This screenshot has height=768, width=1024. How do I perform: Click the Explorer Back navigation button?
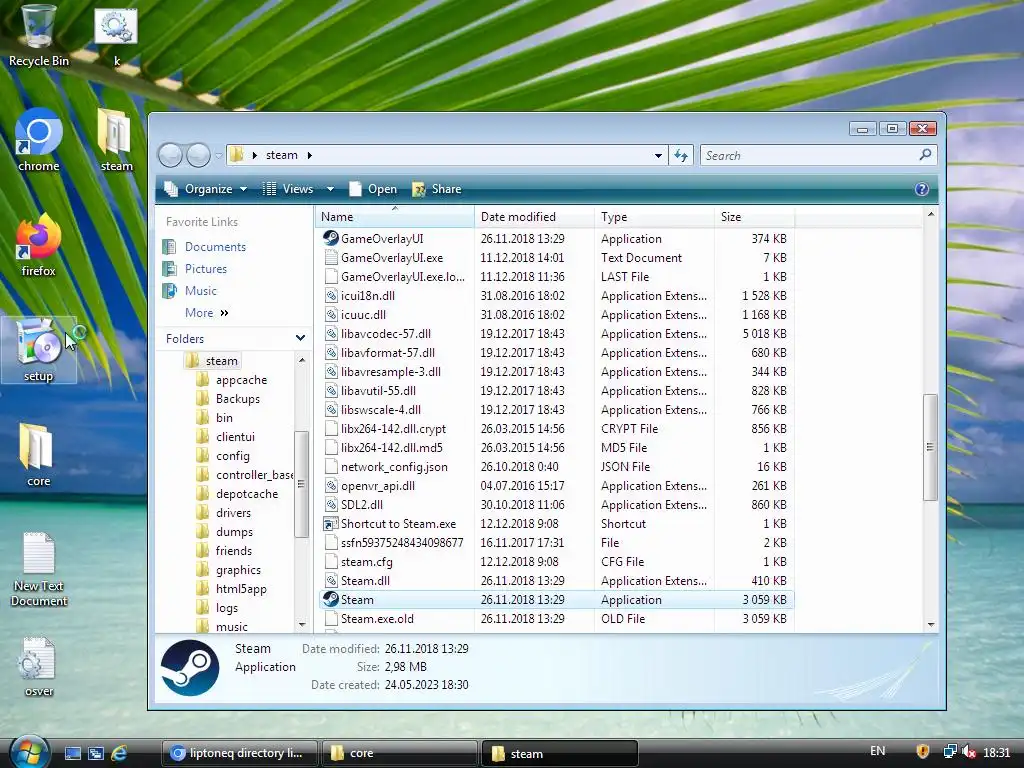[x=170, y=155]
